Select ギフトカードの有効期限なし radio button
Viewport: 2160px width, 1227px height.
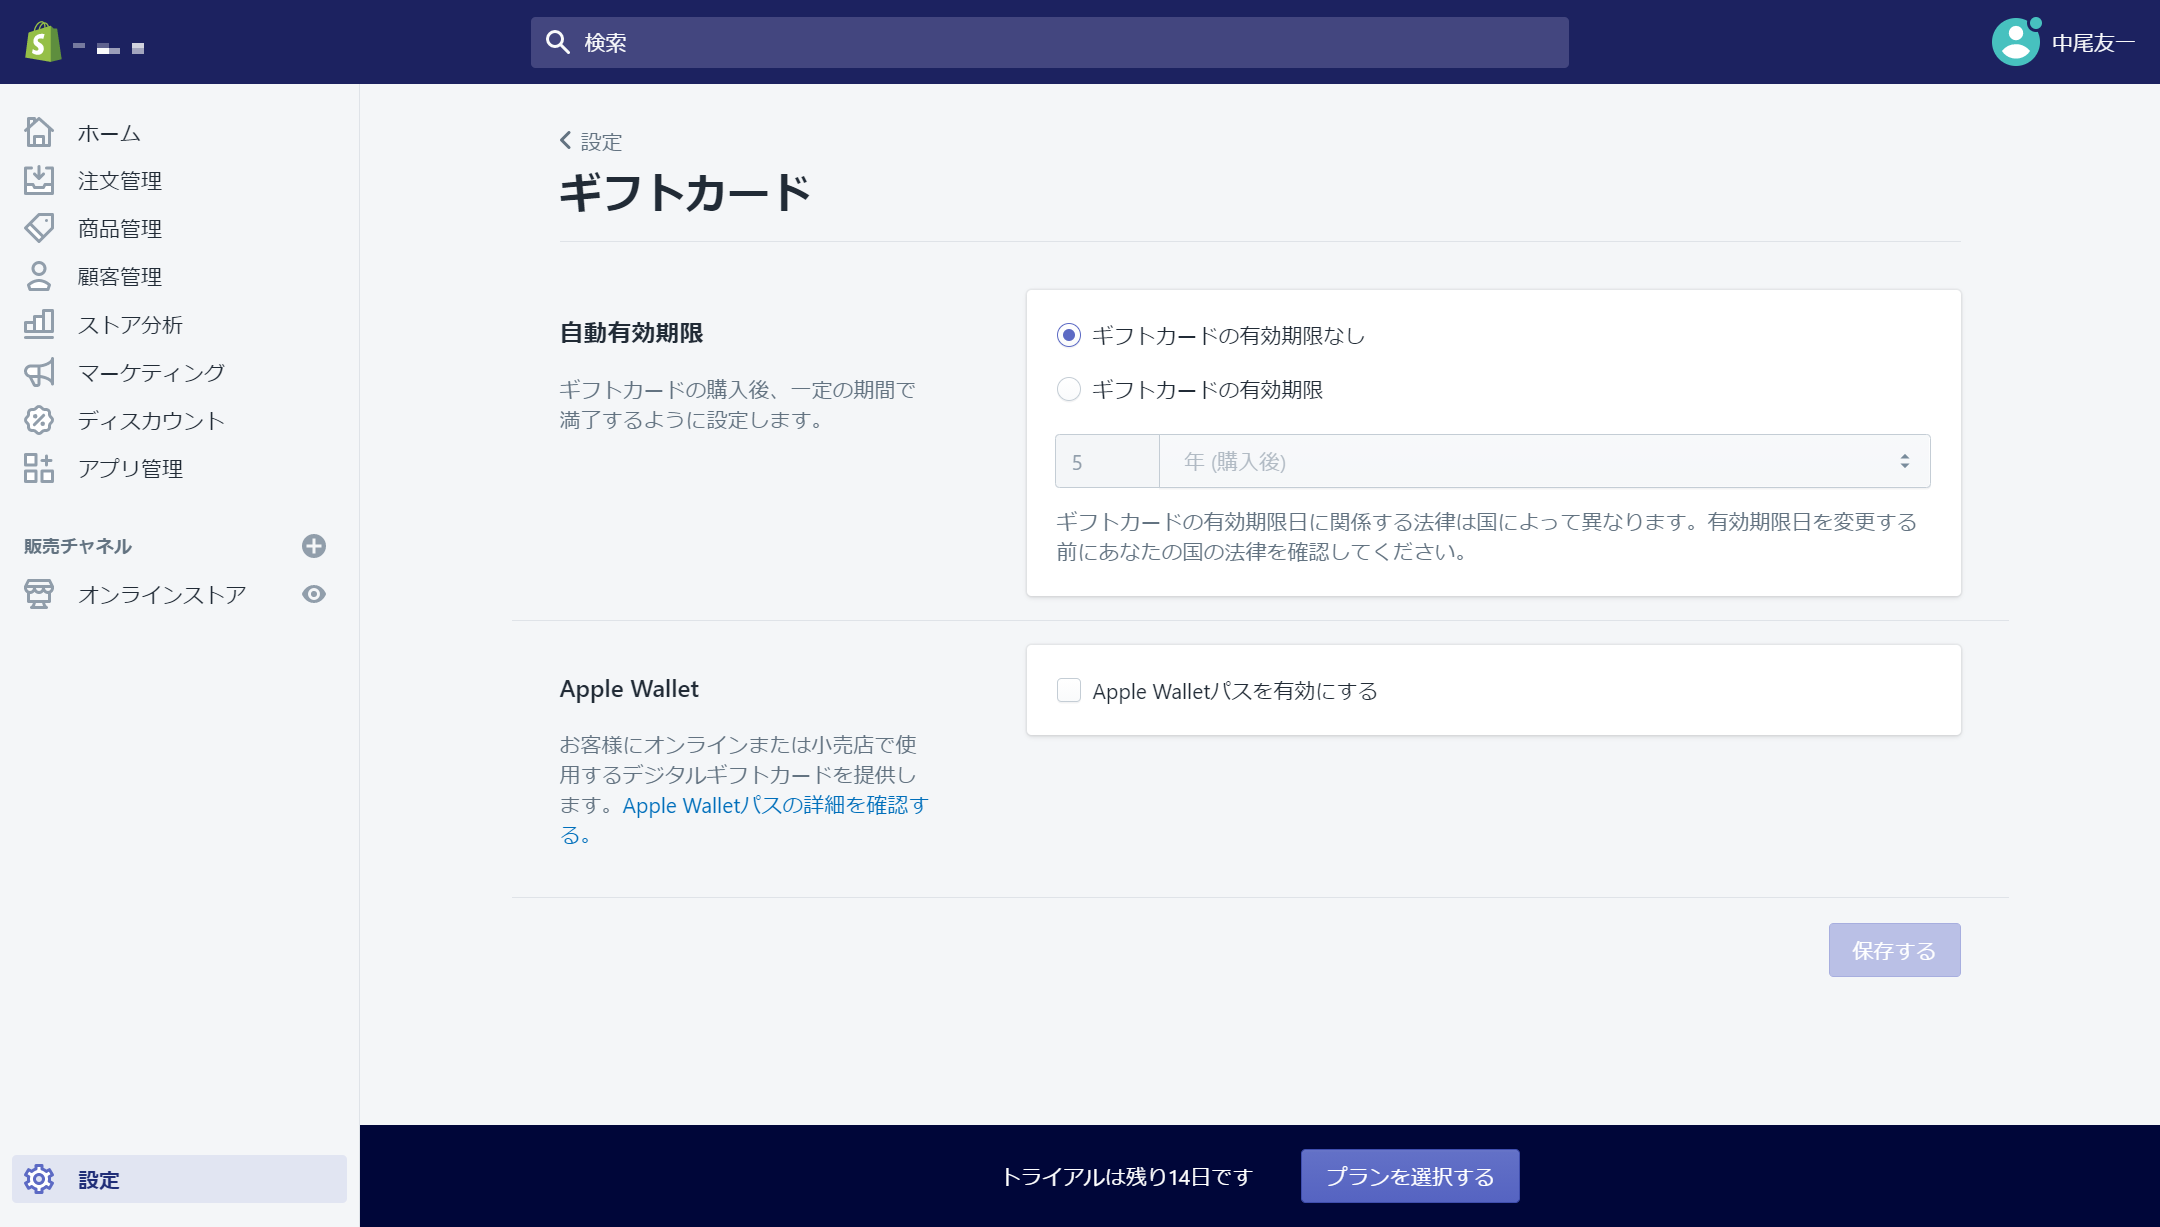pyautogui.click(x=1069, y=335)
